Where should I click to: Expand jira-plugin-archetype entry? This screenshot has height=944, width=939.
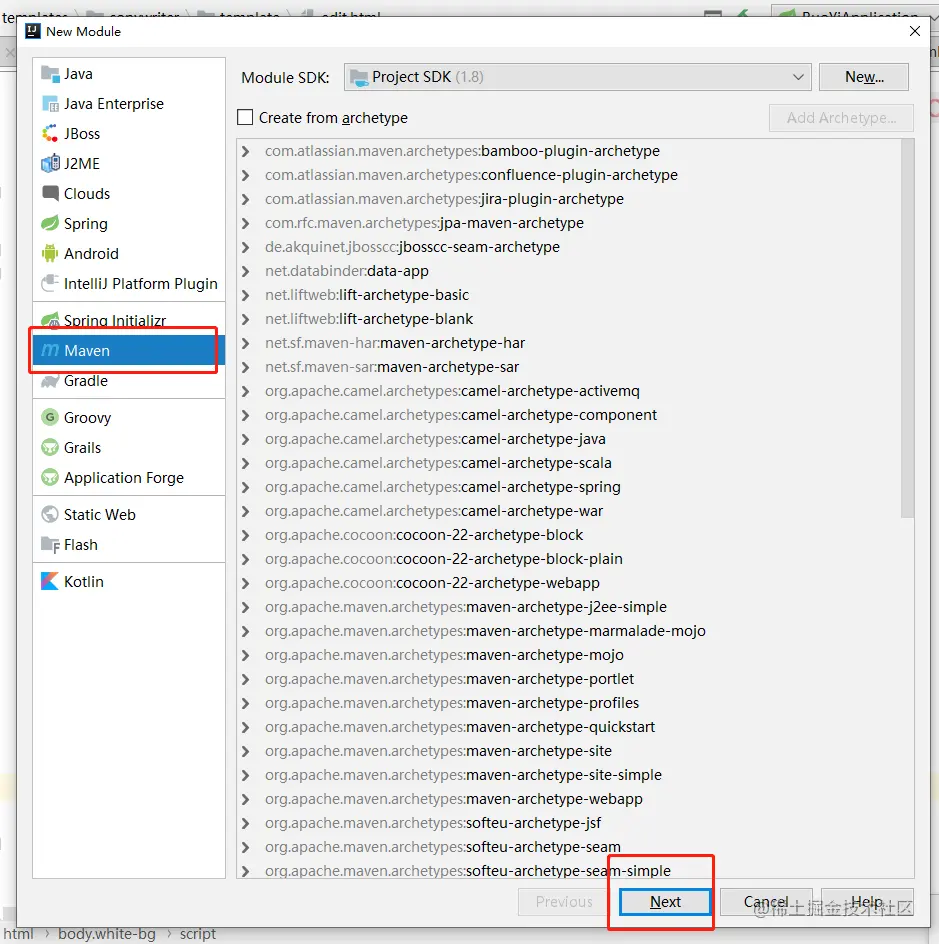246,199
